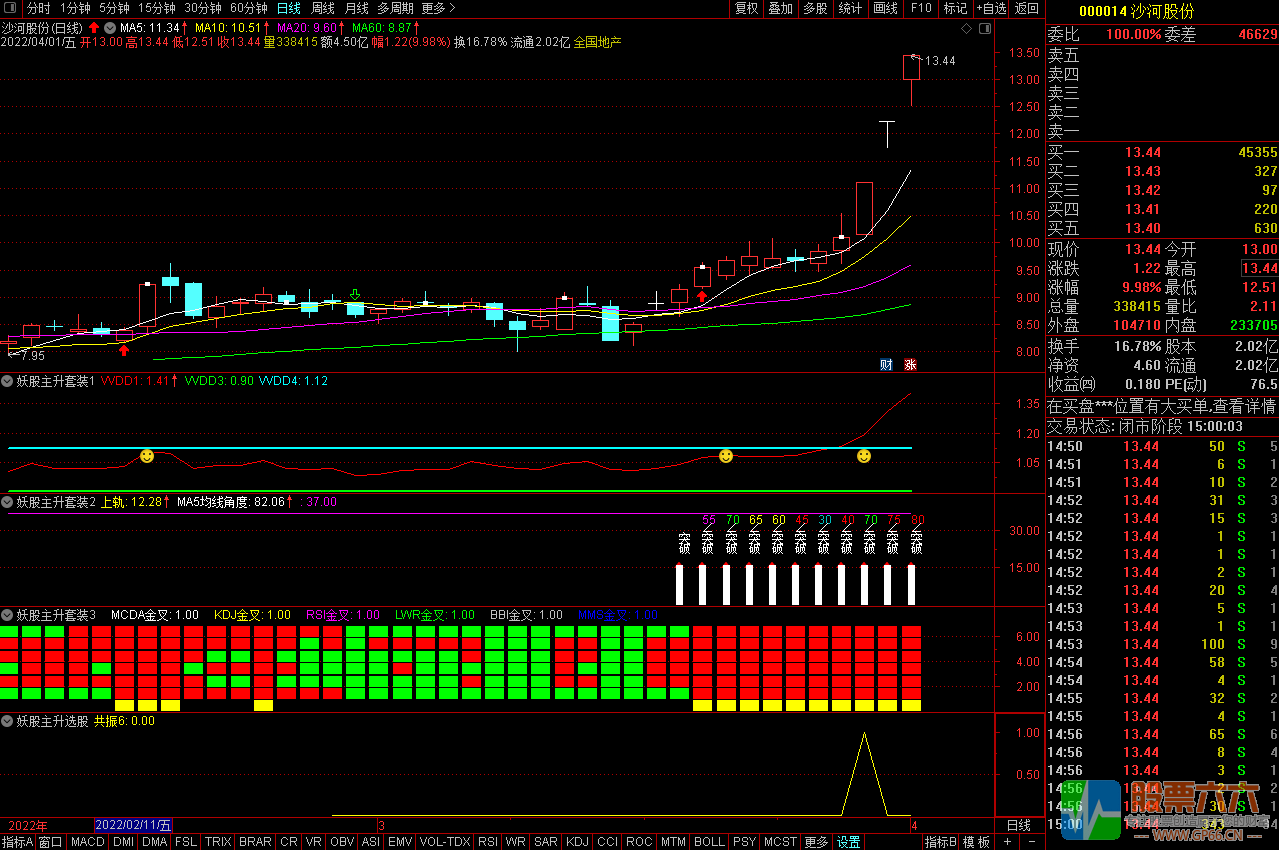Open 查看详情 big order notice link
This screenshot has width=1279, height=850.
1245,406
